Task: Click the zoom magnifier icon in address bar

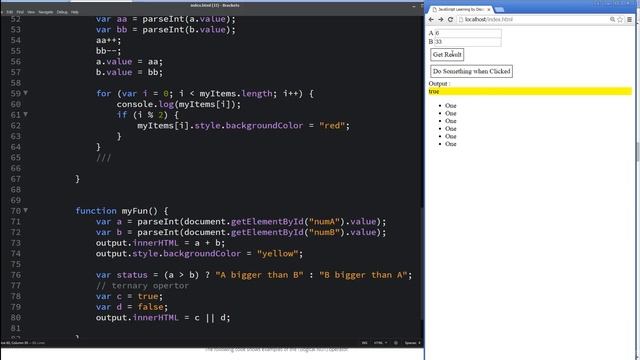Action: click(612, 20)
